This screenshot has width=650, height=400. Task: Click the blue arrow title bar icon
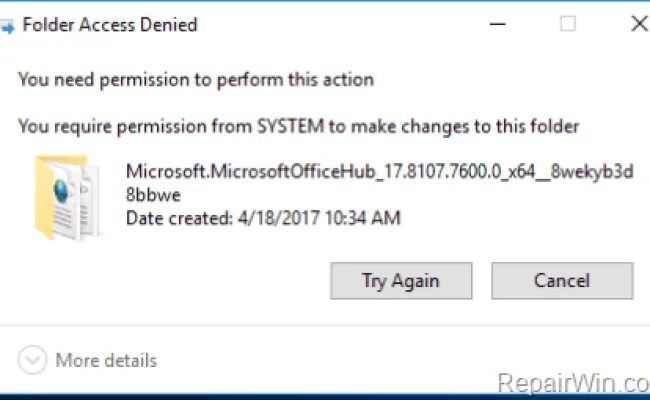pyautogui.click(x=7, y=27)
